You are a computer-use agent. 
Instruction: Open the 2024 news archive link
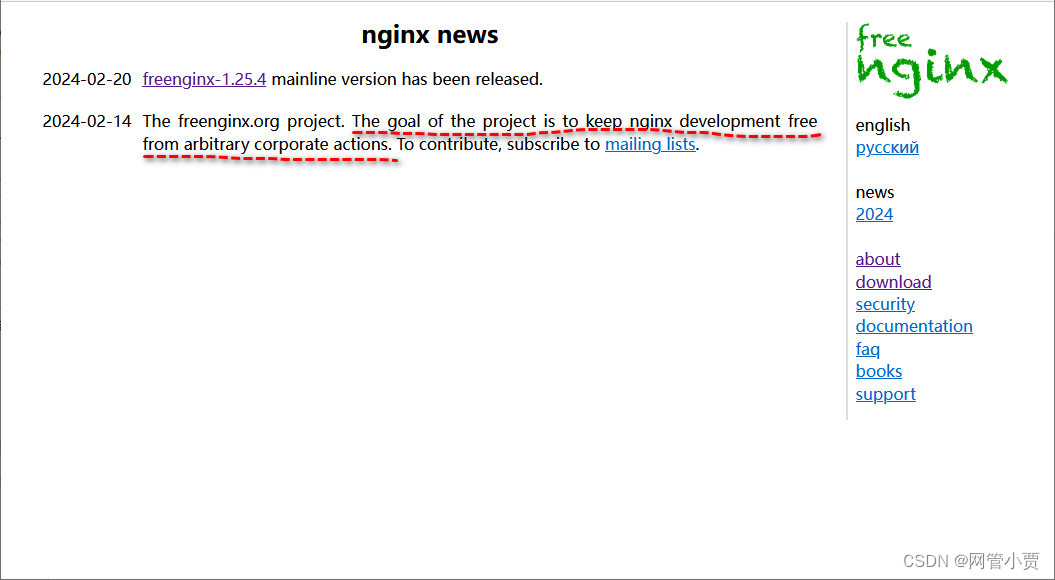click(x=874, y=215)
